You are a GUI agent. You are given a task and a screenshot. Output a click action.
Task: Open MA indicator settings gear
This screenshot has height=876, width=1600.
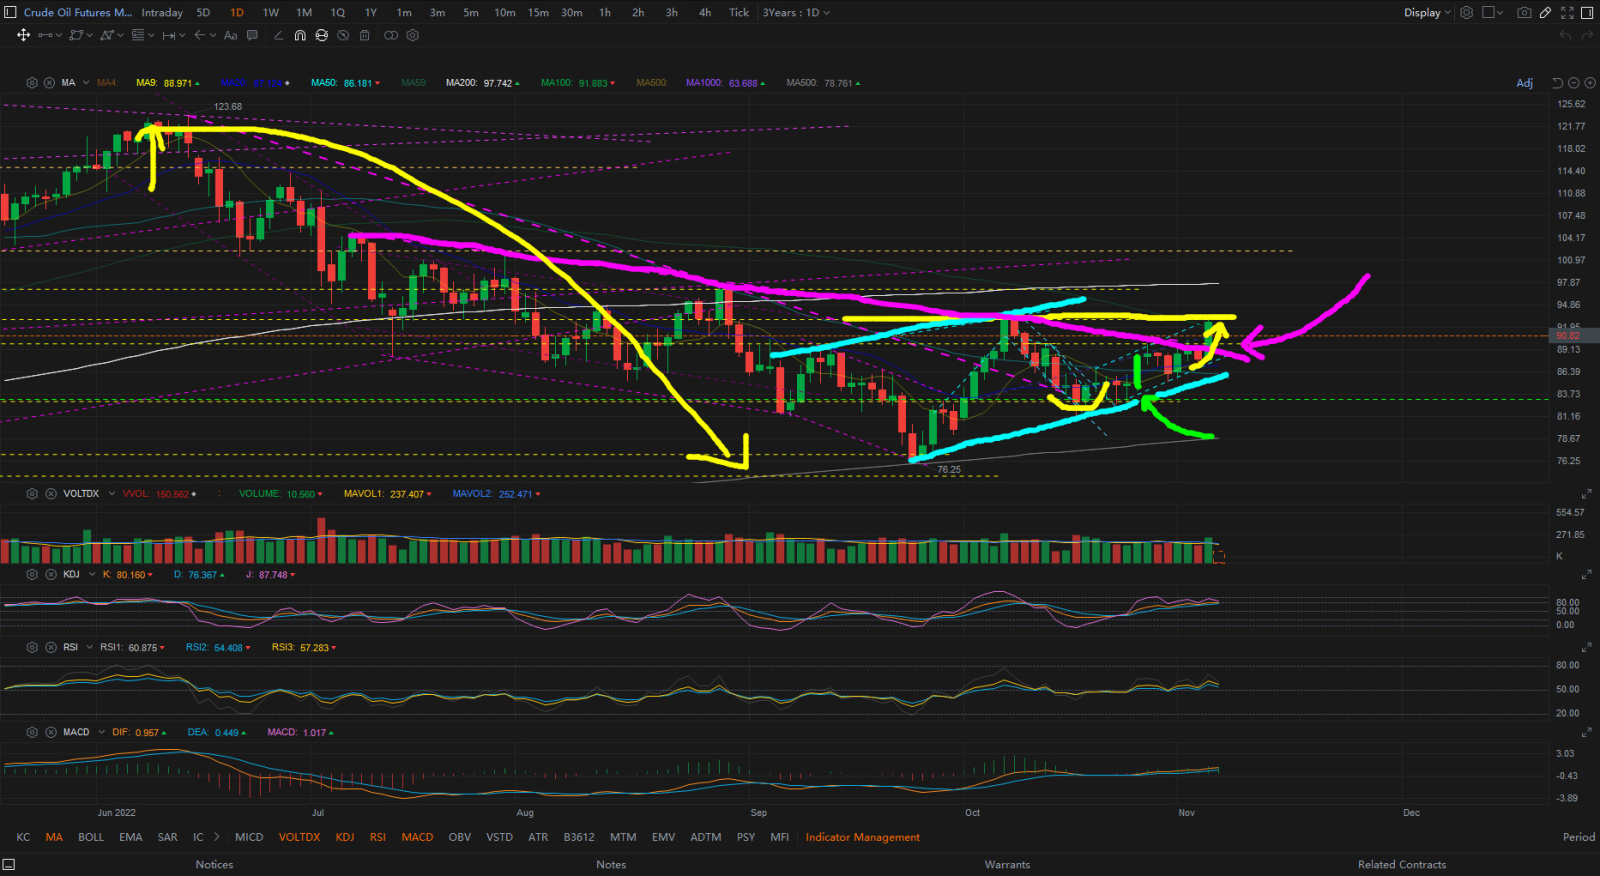pos(32,83)
